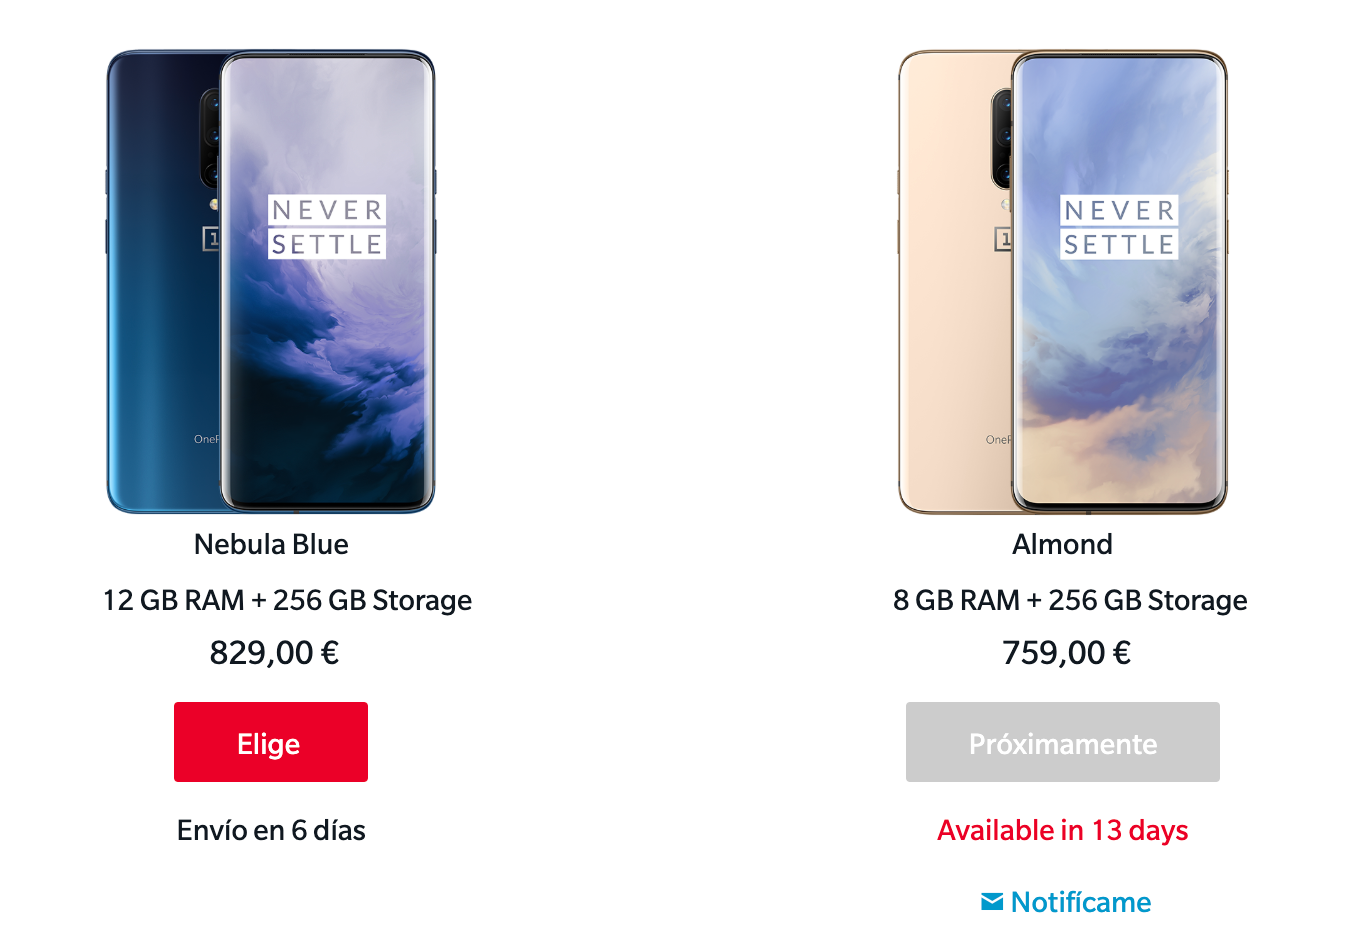Click the 759,00 € price
This screenshot has width=1350, height=926.
coord(1067,653)
